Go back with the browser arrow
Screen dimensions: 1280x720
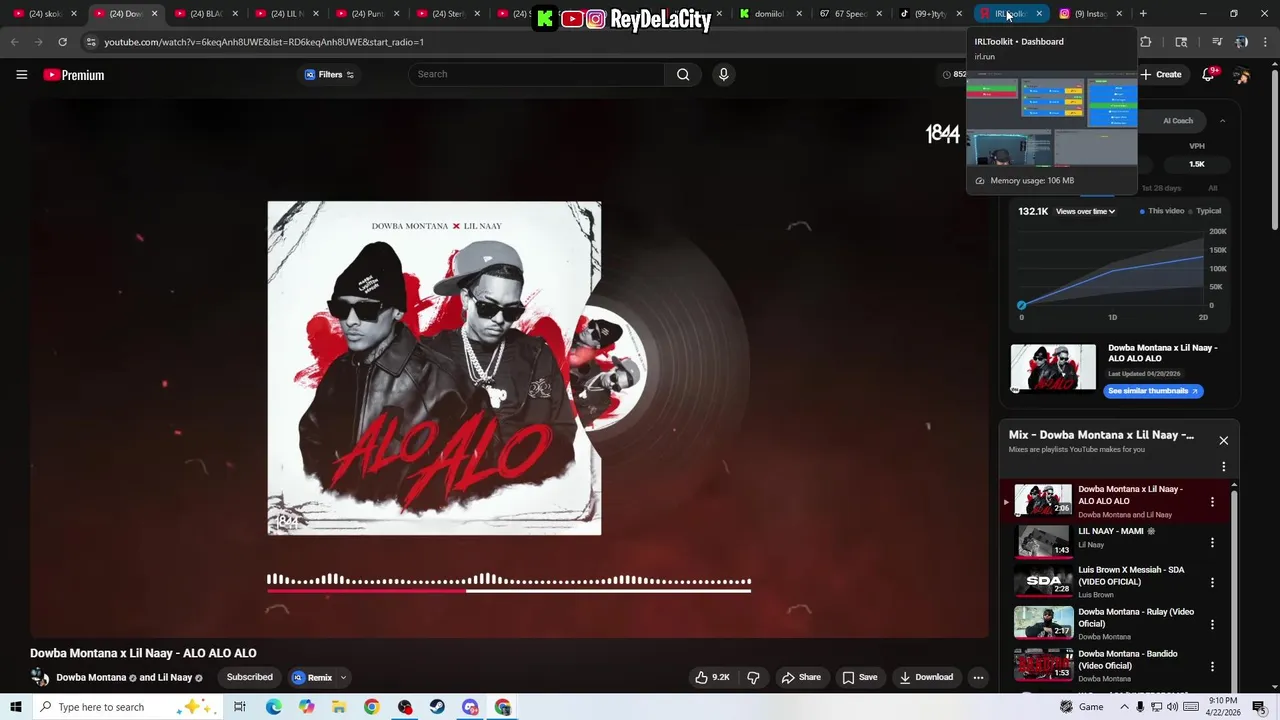click(14, 42)
